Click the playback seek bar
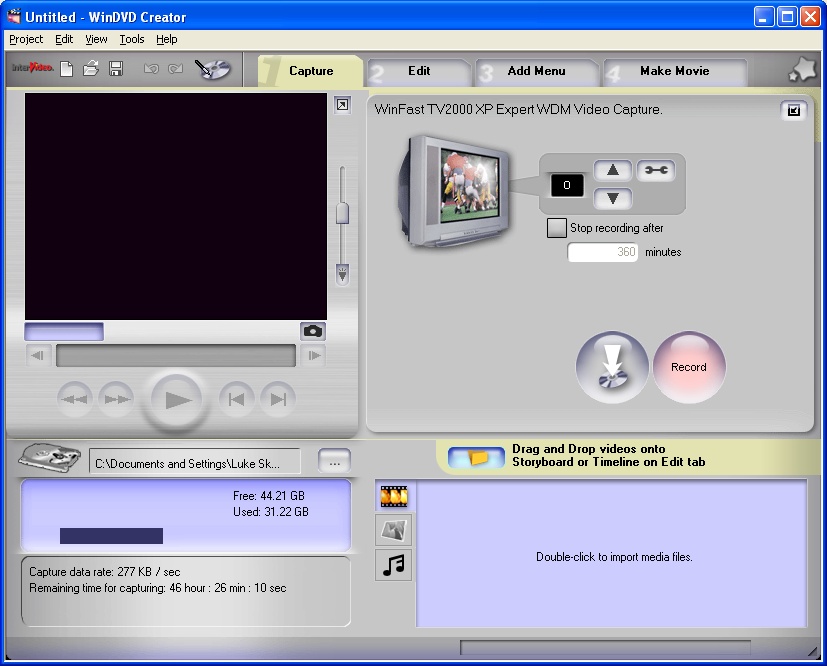This screenshot has height=666, width=827. tap(176, 355)
